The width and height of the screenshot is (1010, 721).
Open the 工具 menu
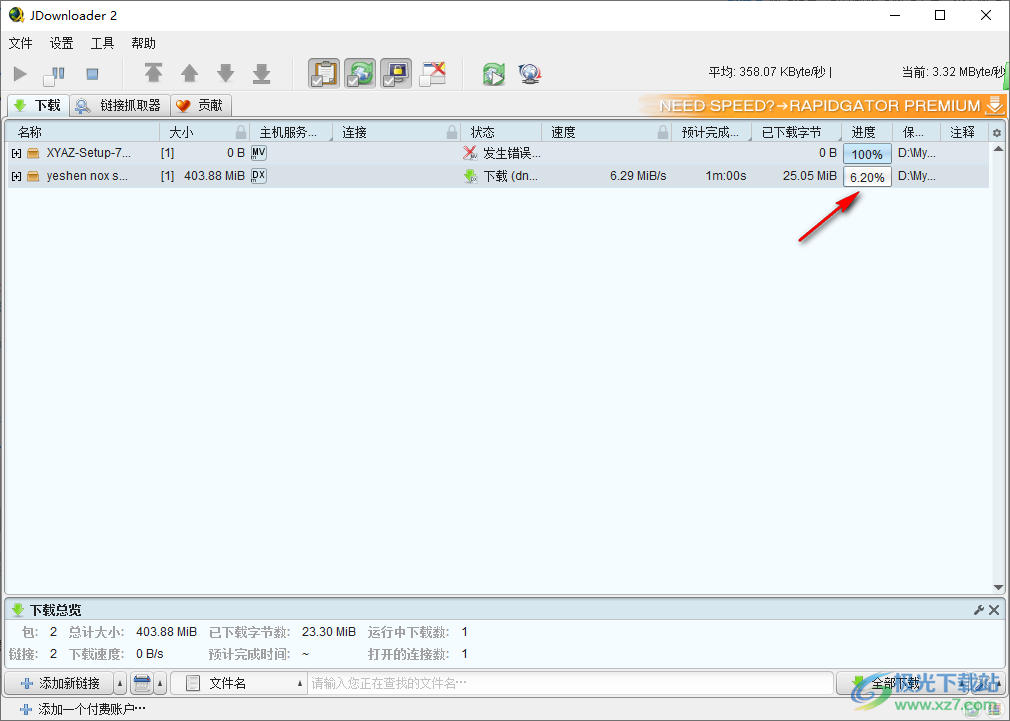[102, 43]
